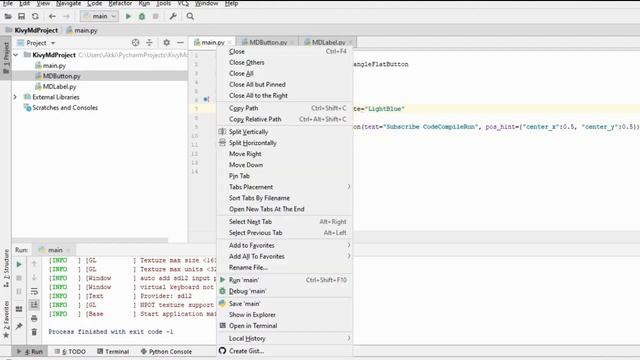Open Project panel gear options
Screen dimensions: 640x360
[x=167, y=42]
